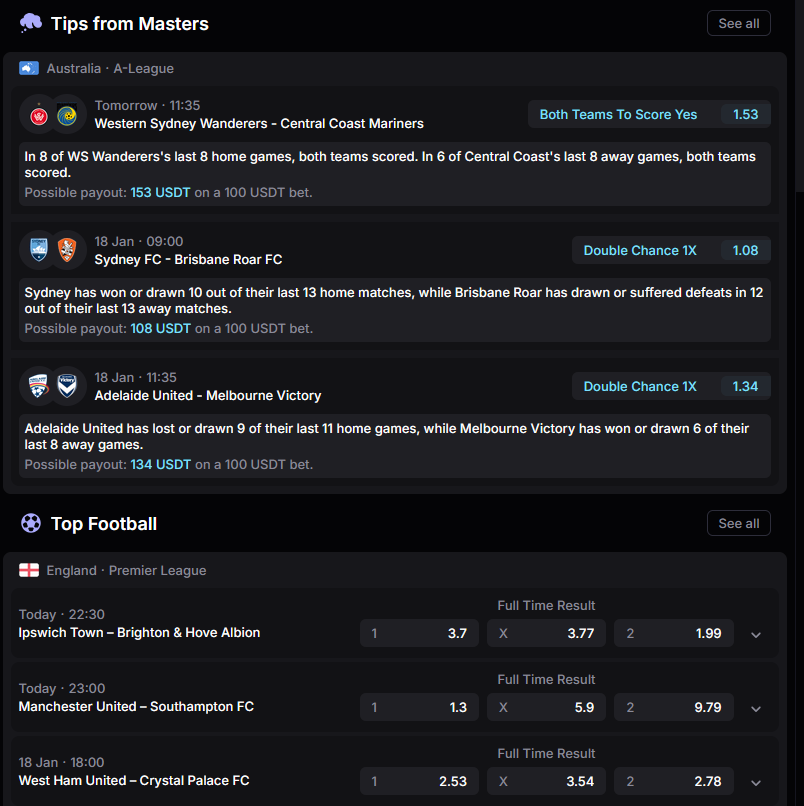
Task: Expand markets for Ipswich Town match
Action: coord(756,634)
